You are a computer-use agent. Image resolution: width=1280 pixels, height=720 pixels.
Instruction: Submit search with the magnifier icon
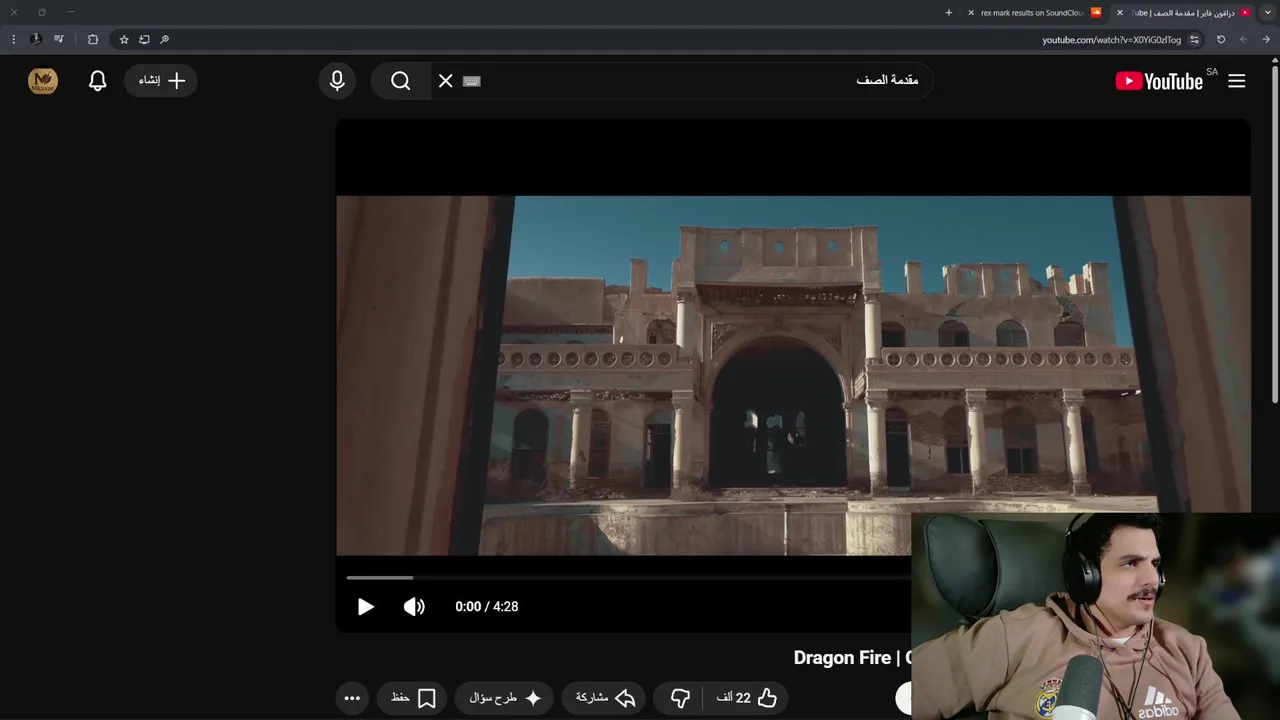click(401, 81)
